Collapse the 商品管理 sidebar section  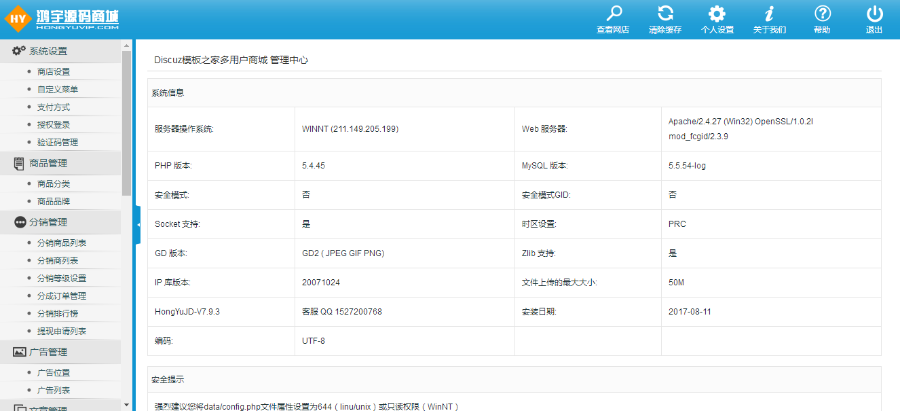point(60,163)
